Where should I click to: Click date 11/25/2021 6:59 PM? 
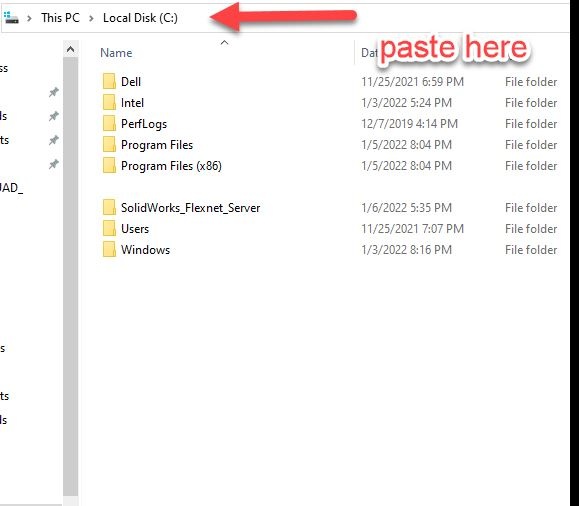pyautogui.click(x=412, y=82)
